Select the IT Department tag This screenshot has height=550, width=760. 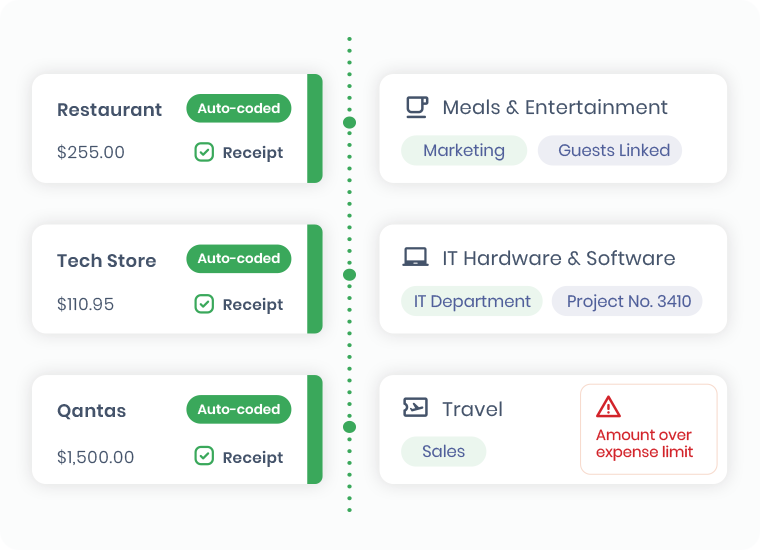[472, 301]
